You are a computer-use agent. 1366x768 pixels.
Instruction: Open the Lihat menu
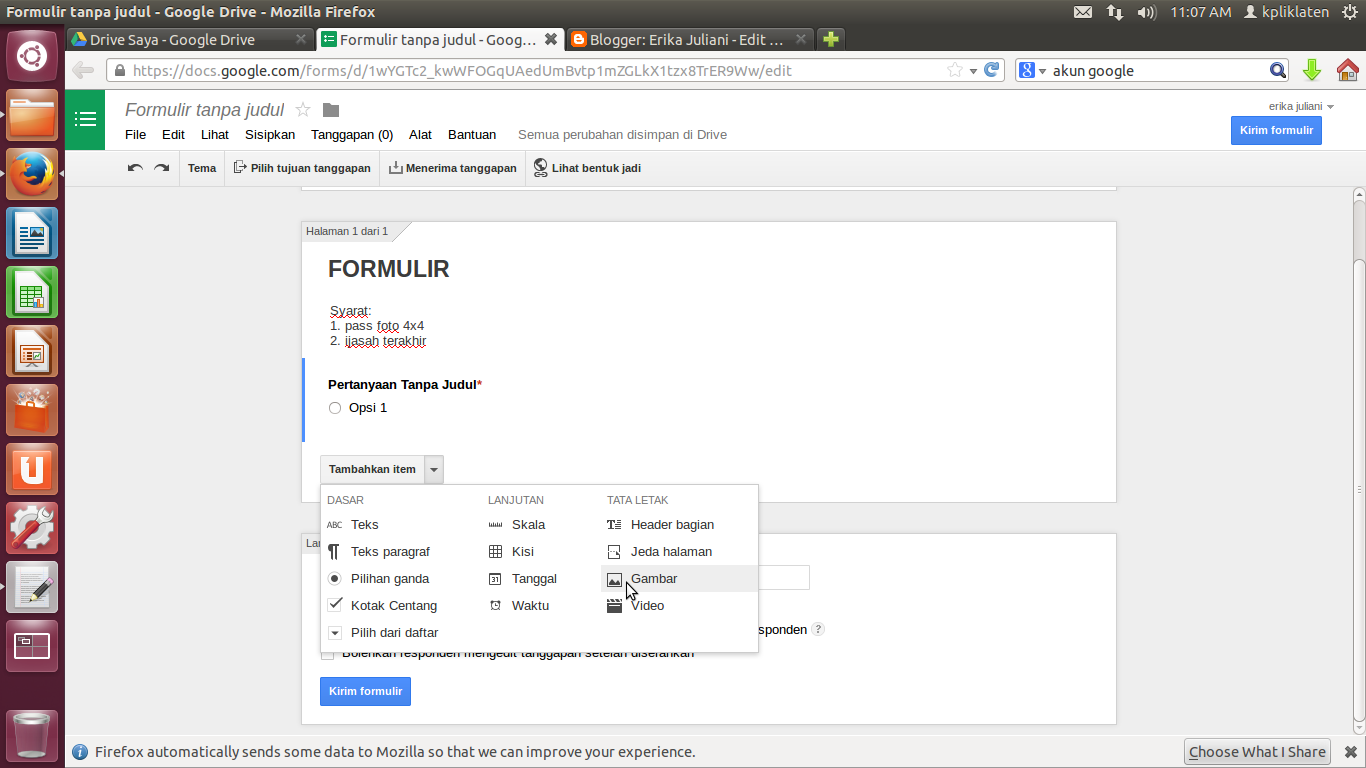click(215, 134)
